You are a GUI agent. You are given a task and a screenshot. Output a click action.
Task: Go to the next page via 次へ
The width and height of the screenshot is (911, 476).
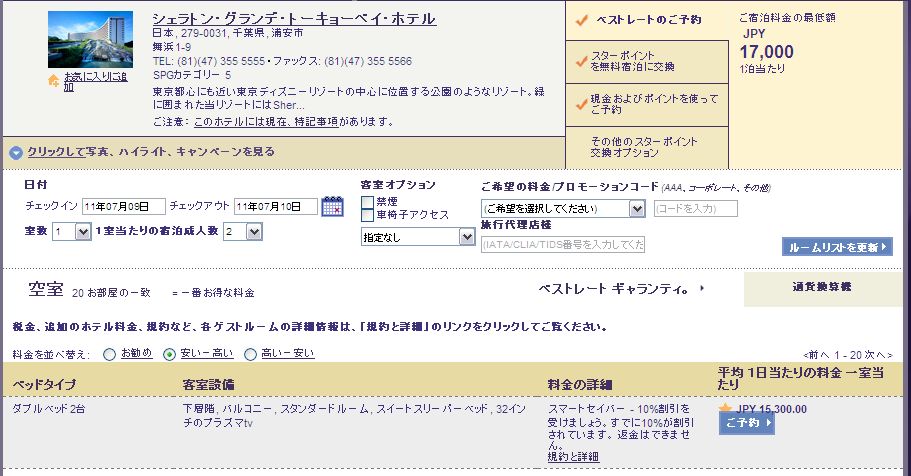pos(878,355)
